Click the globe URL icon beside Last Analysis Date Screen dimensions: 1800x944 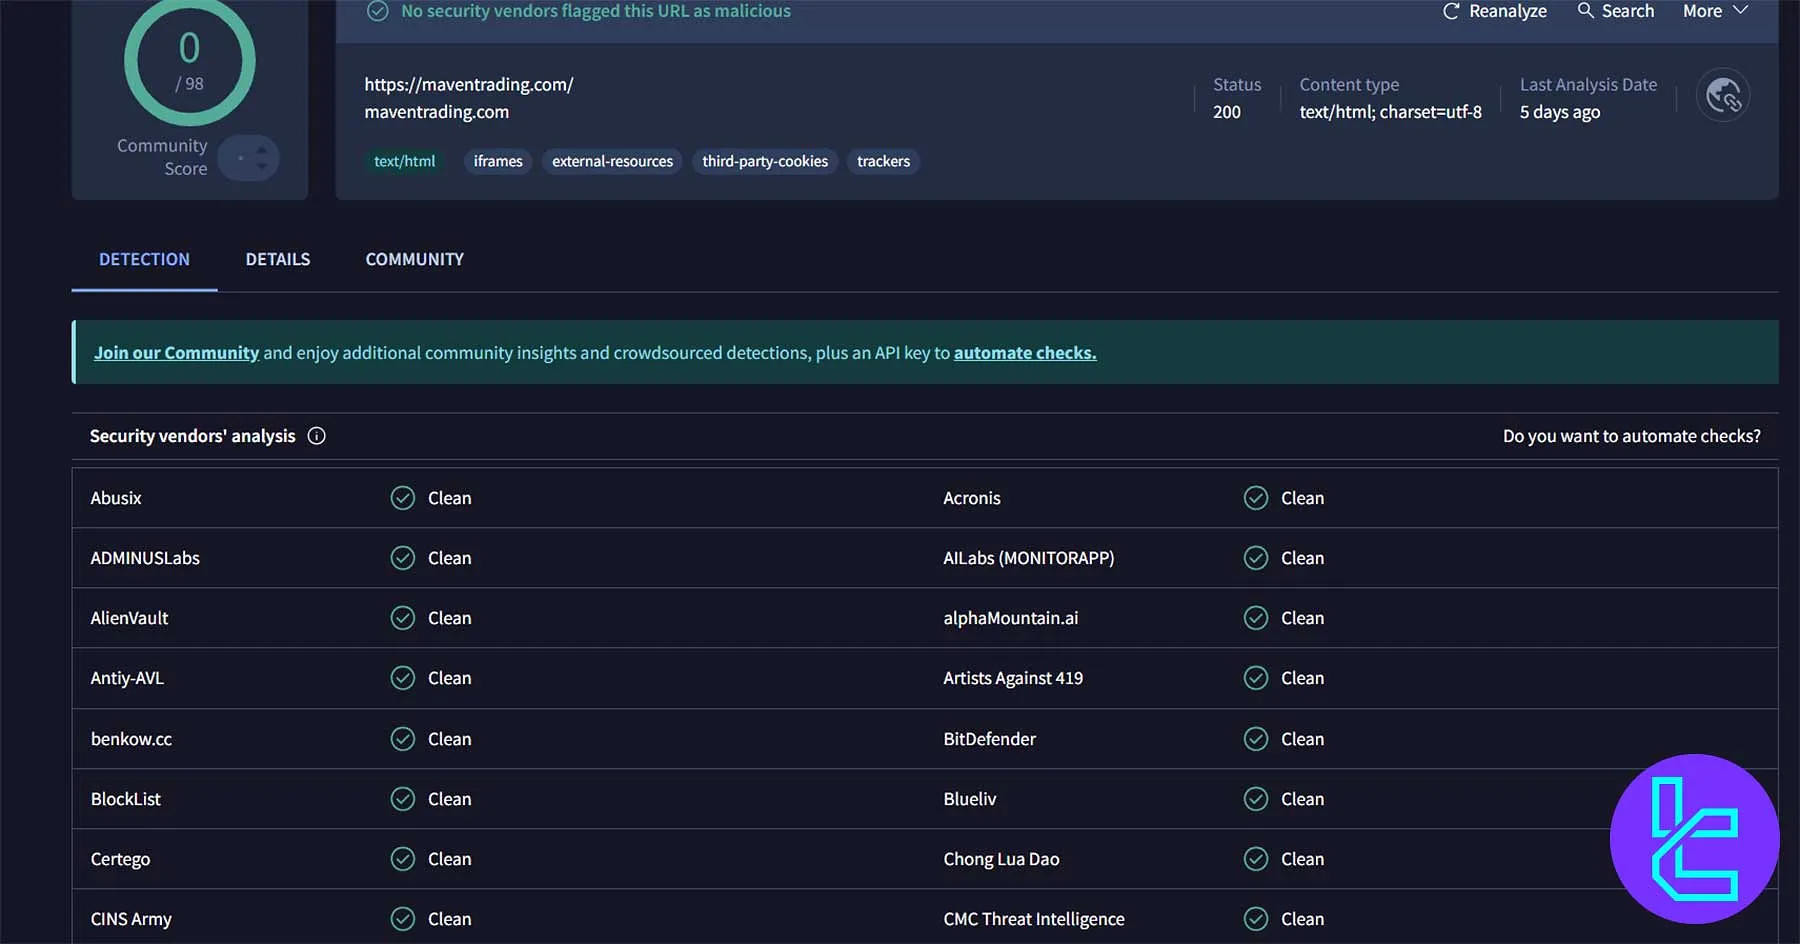[1722, 94]
